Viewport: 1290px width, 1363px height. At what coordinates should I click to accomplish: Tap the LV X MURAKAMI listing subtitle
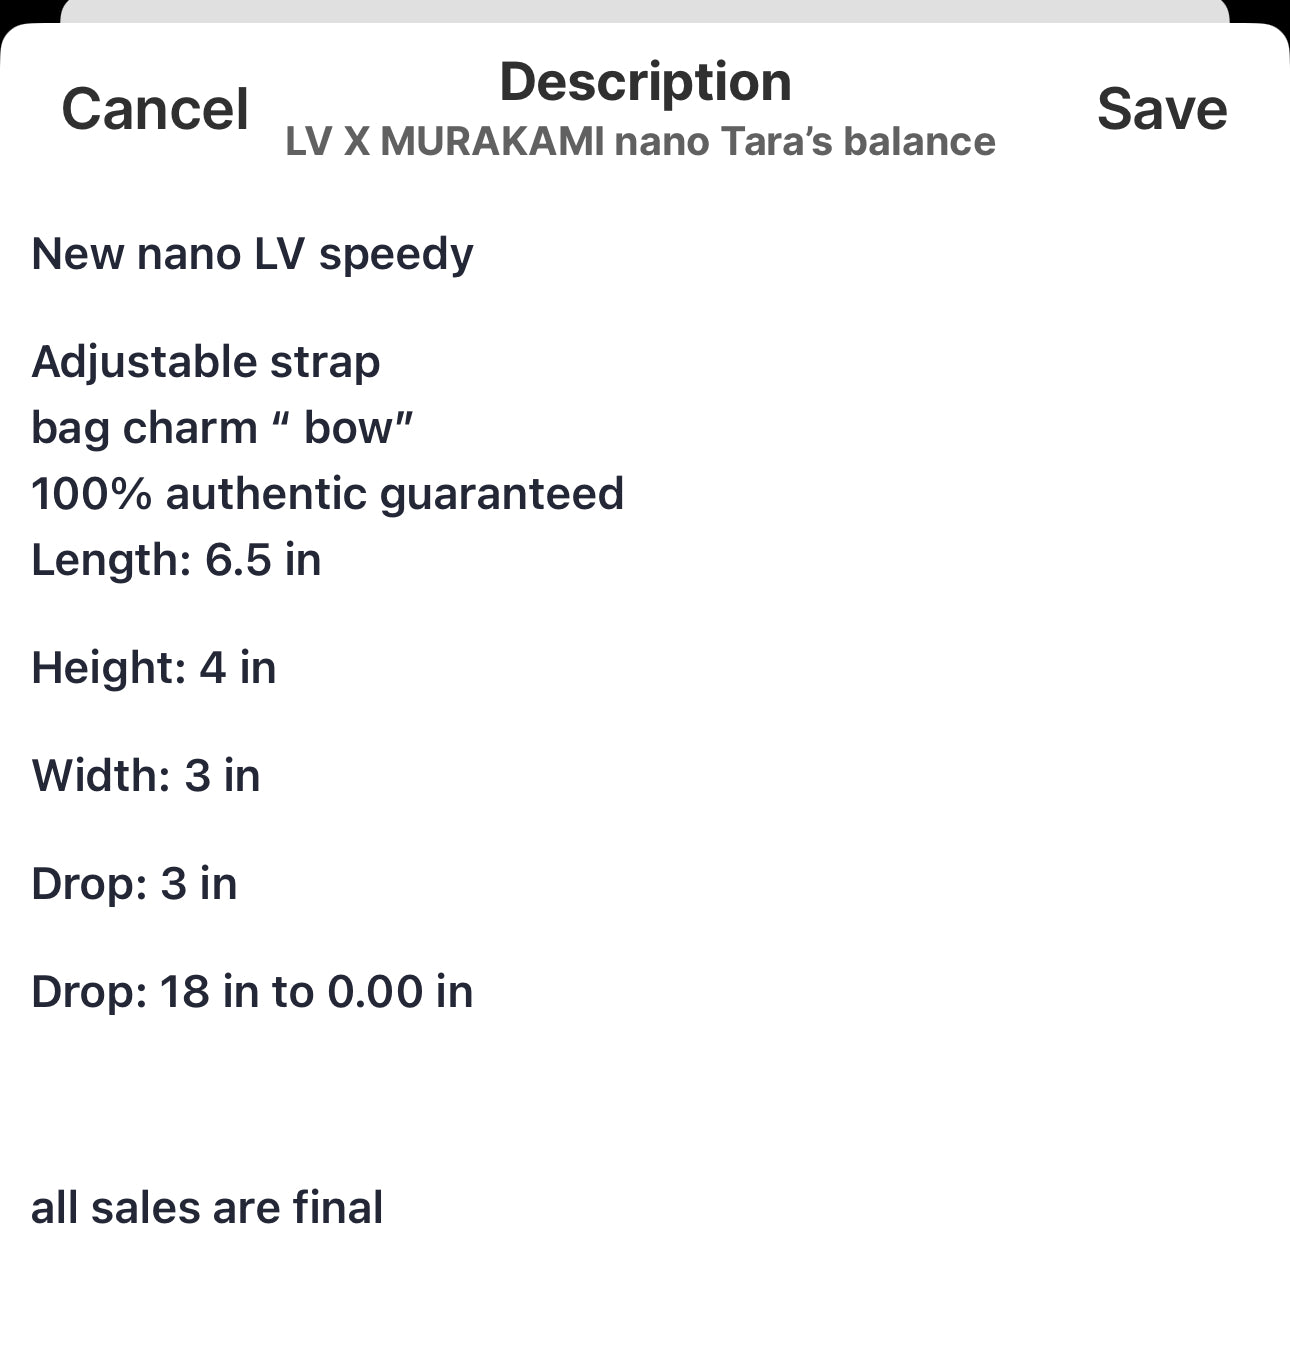[641, 142]
